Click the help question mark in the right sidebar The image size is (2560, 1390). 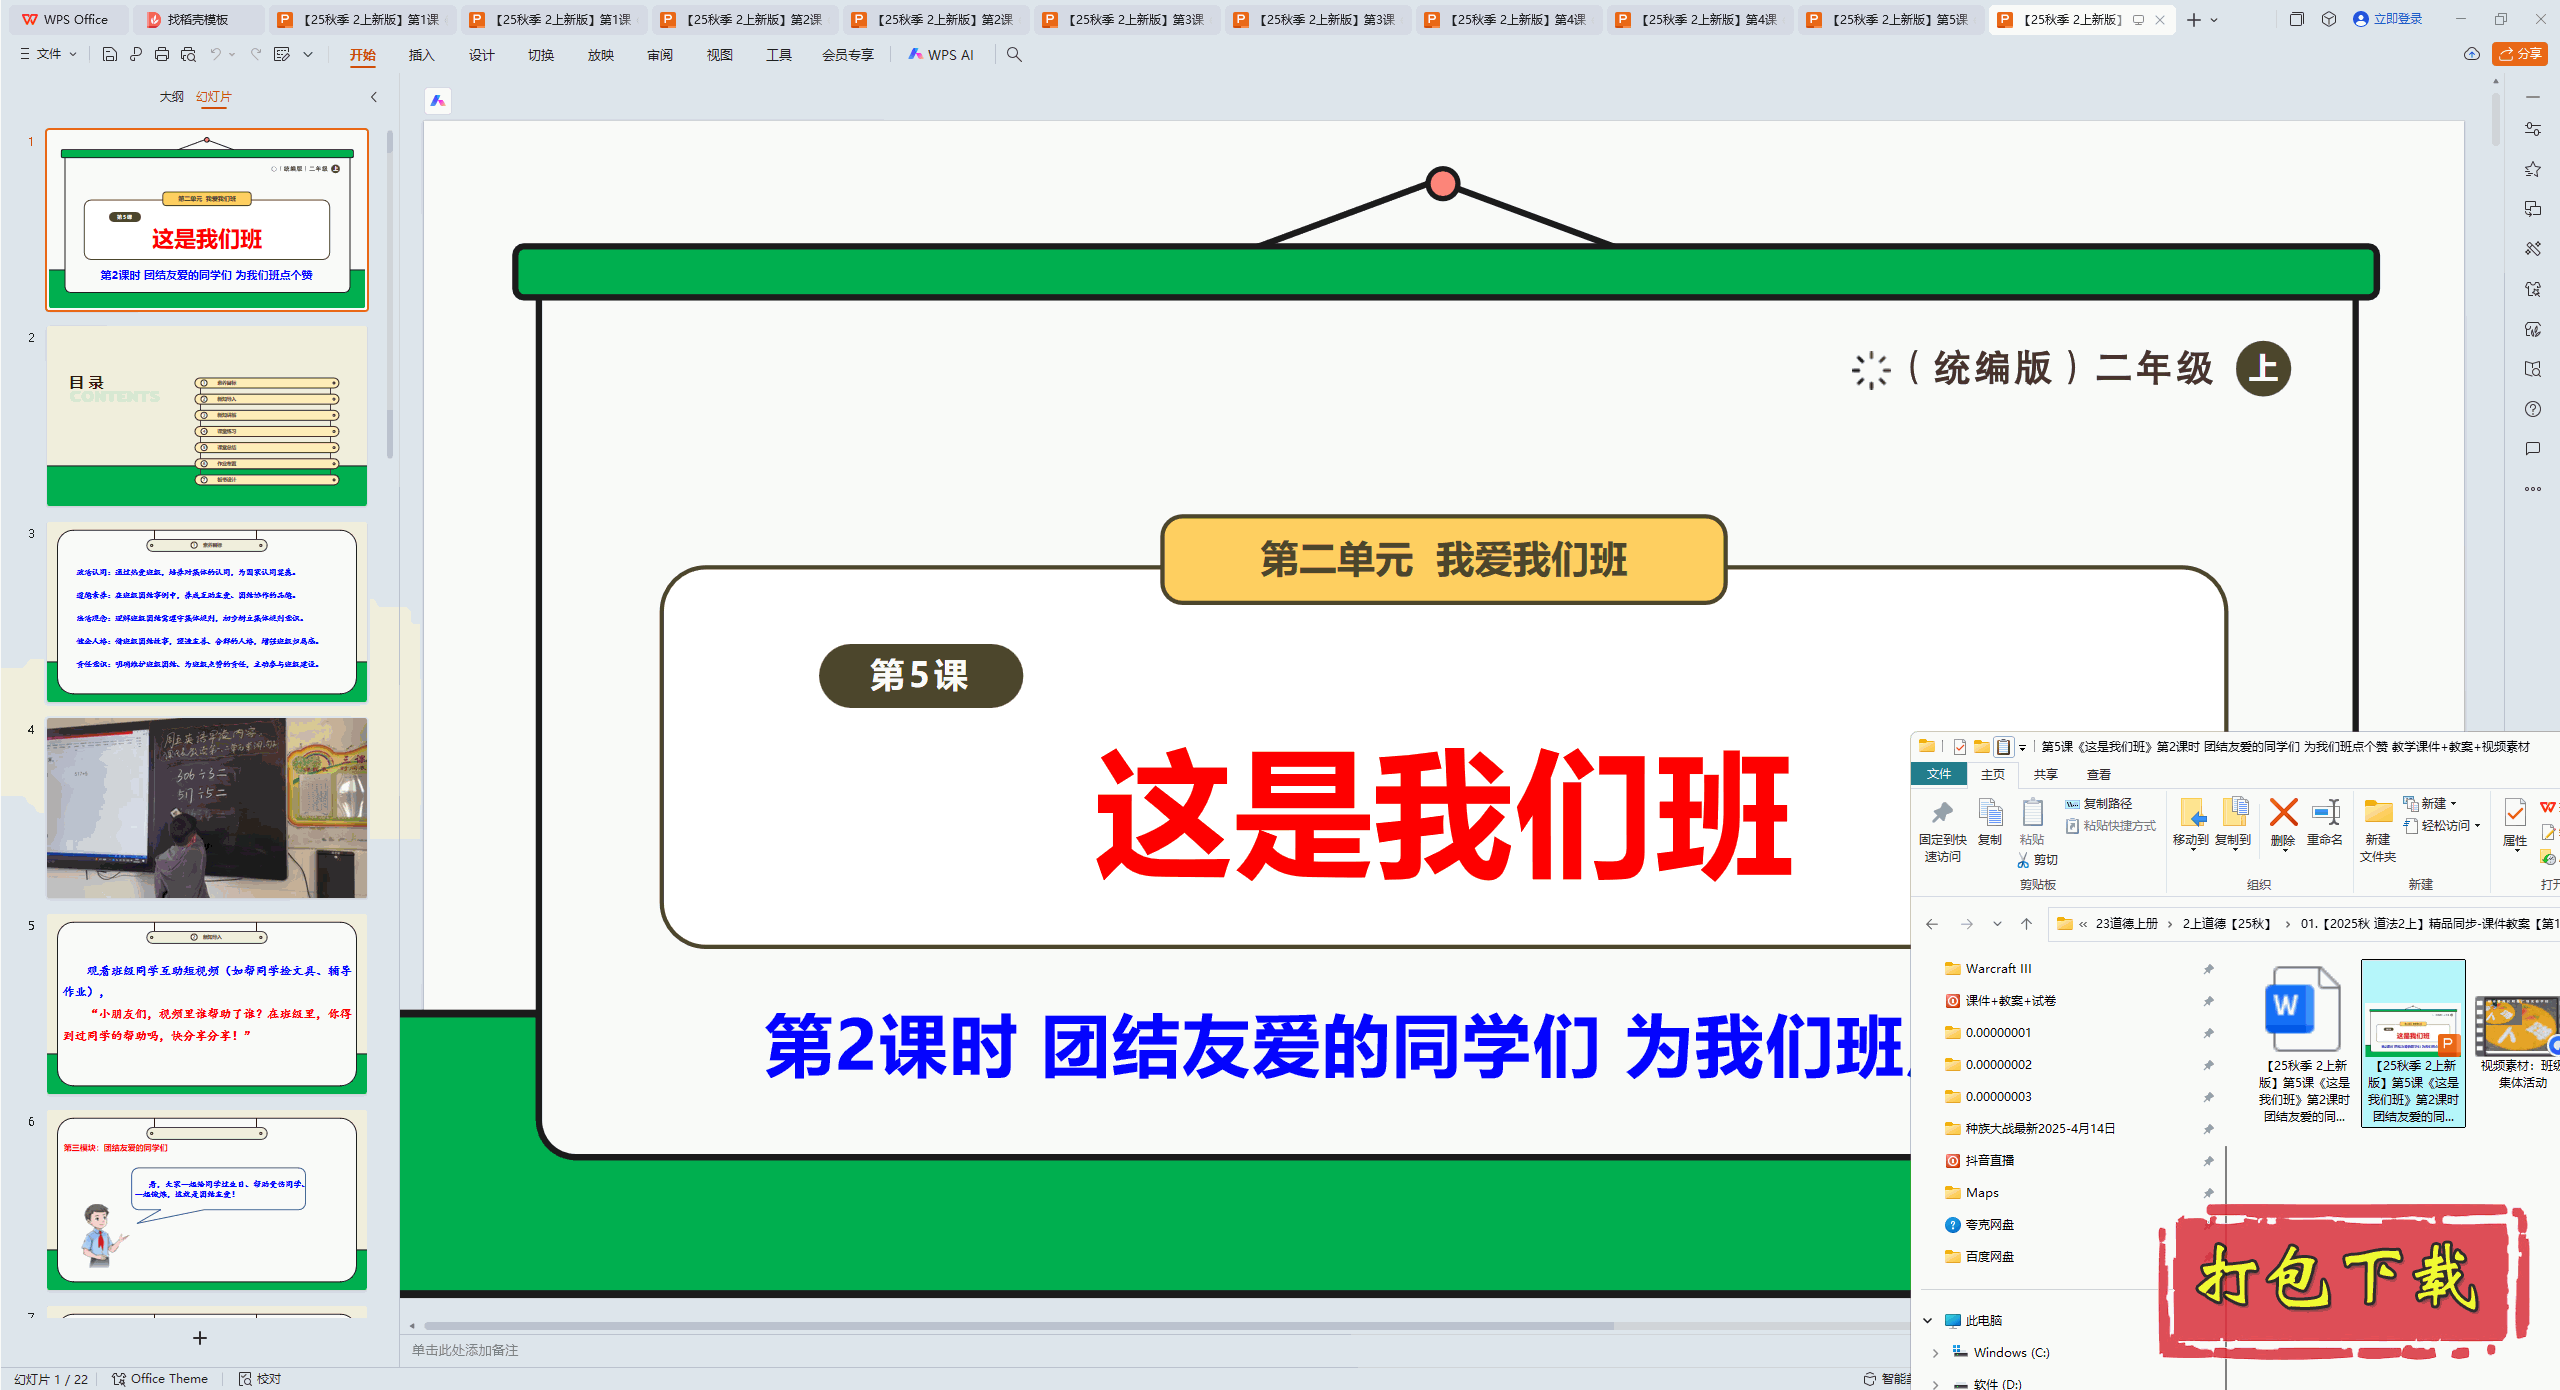pos(2533,409)
